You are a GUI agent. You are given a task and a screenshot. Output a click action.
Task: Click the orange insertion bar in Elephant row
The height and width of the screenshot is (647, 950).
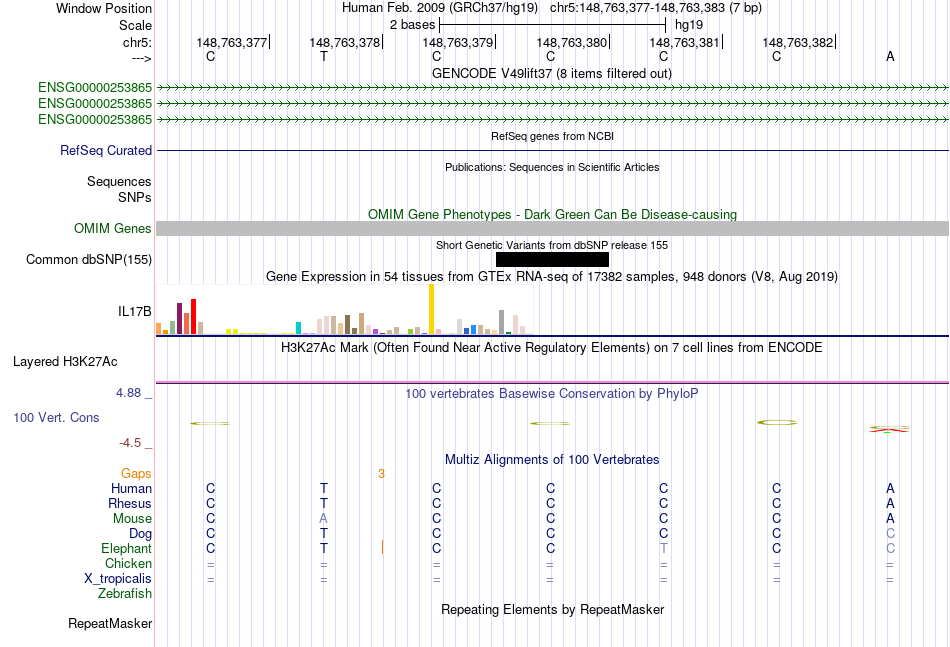382,547
